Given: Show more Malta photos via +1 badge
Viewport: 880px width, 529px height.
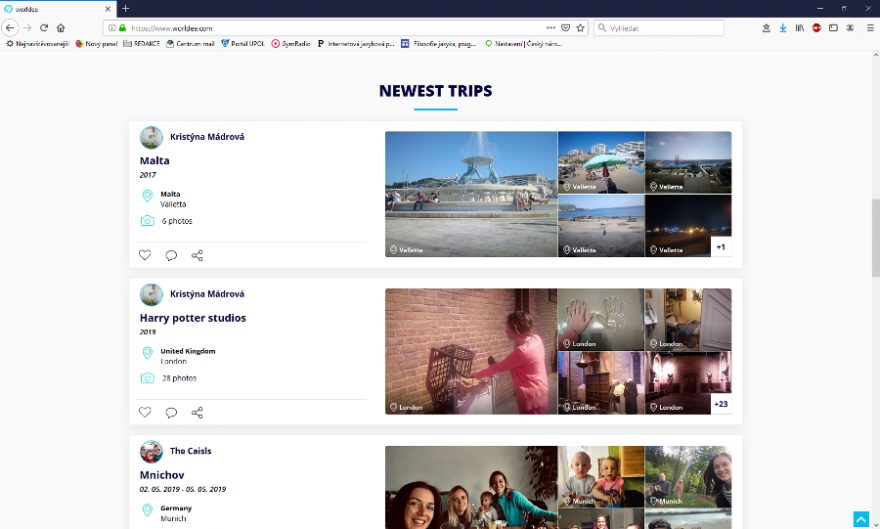Looking at the screenshot, I should [721, 246].
